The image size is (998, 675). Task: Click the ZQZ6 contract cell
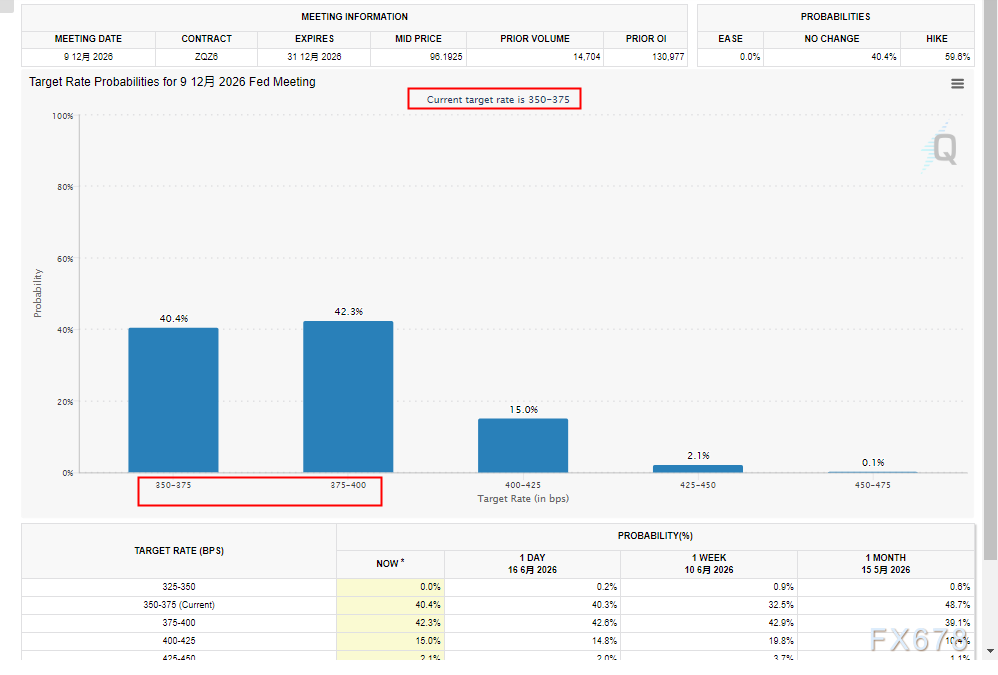206,57
